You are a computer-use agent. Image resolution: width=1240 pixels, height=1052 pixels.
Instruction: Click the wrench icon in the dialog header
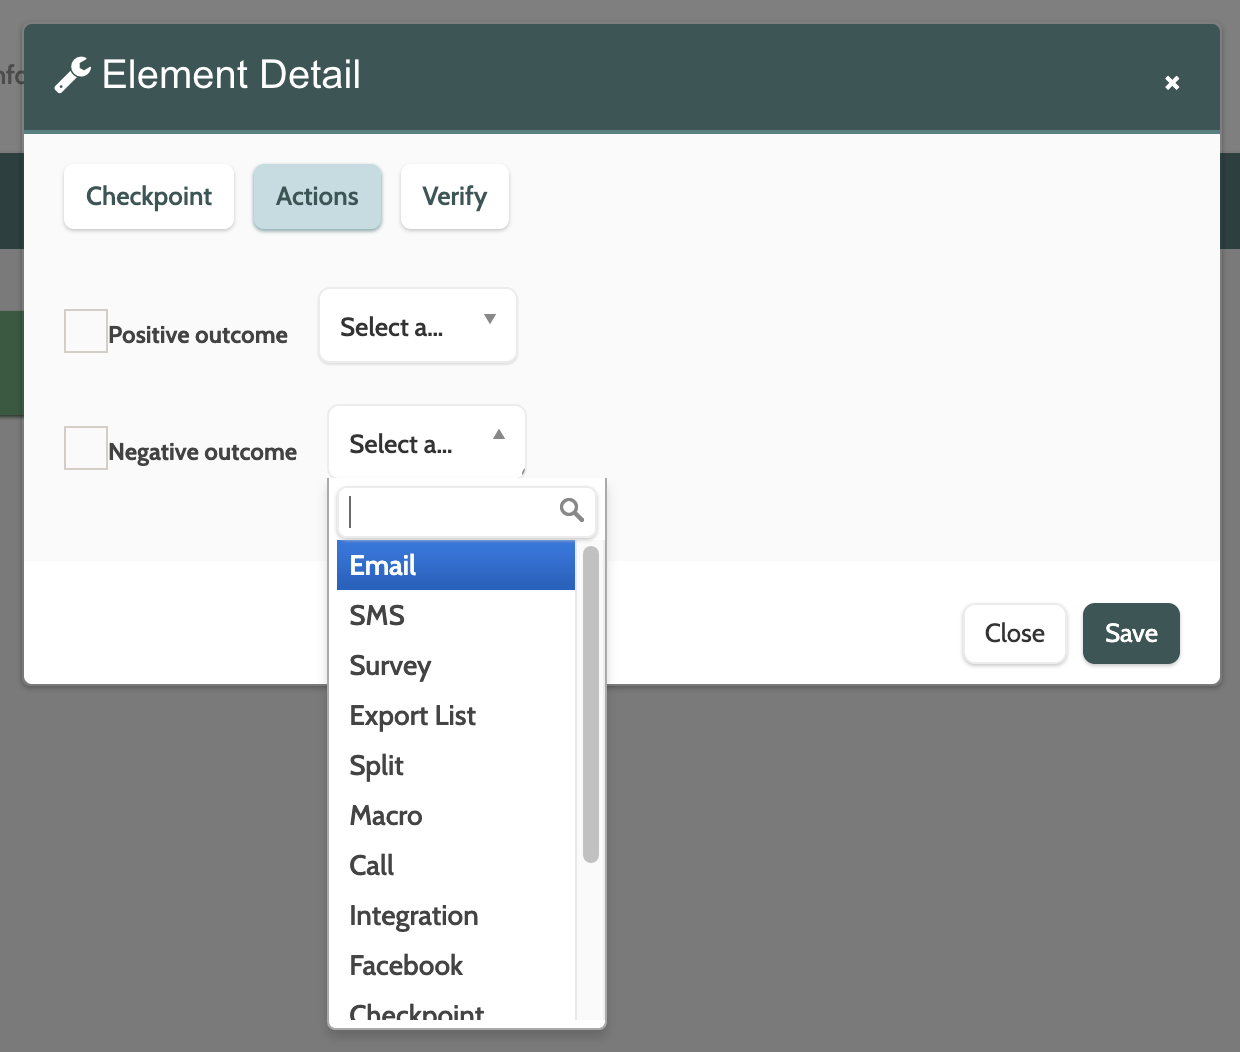click(72, 75)
